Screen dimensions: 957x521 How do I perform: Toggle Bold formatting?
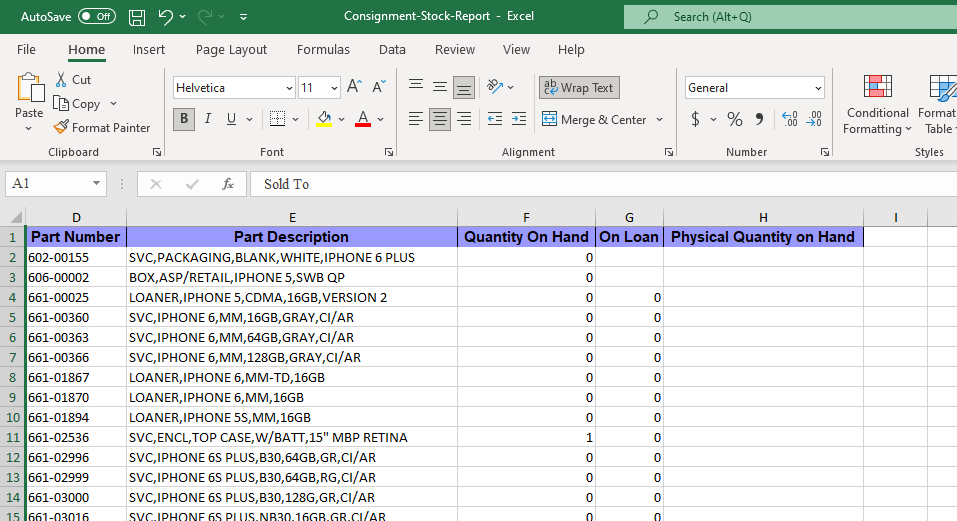click(x=183, y=119)
